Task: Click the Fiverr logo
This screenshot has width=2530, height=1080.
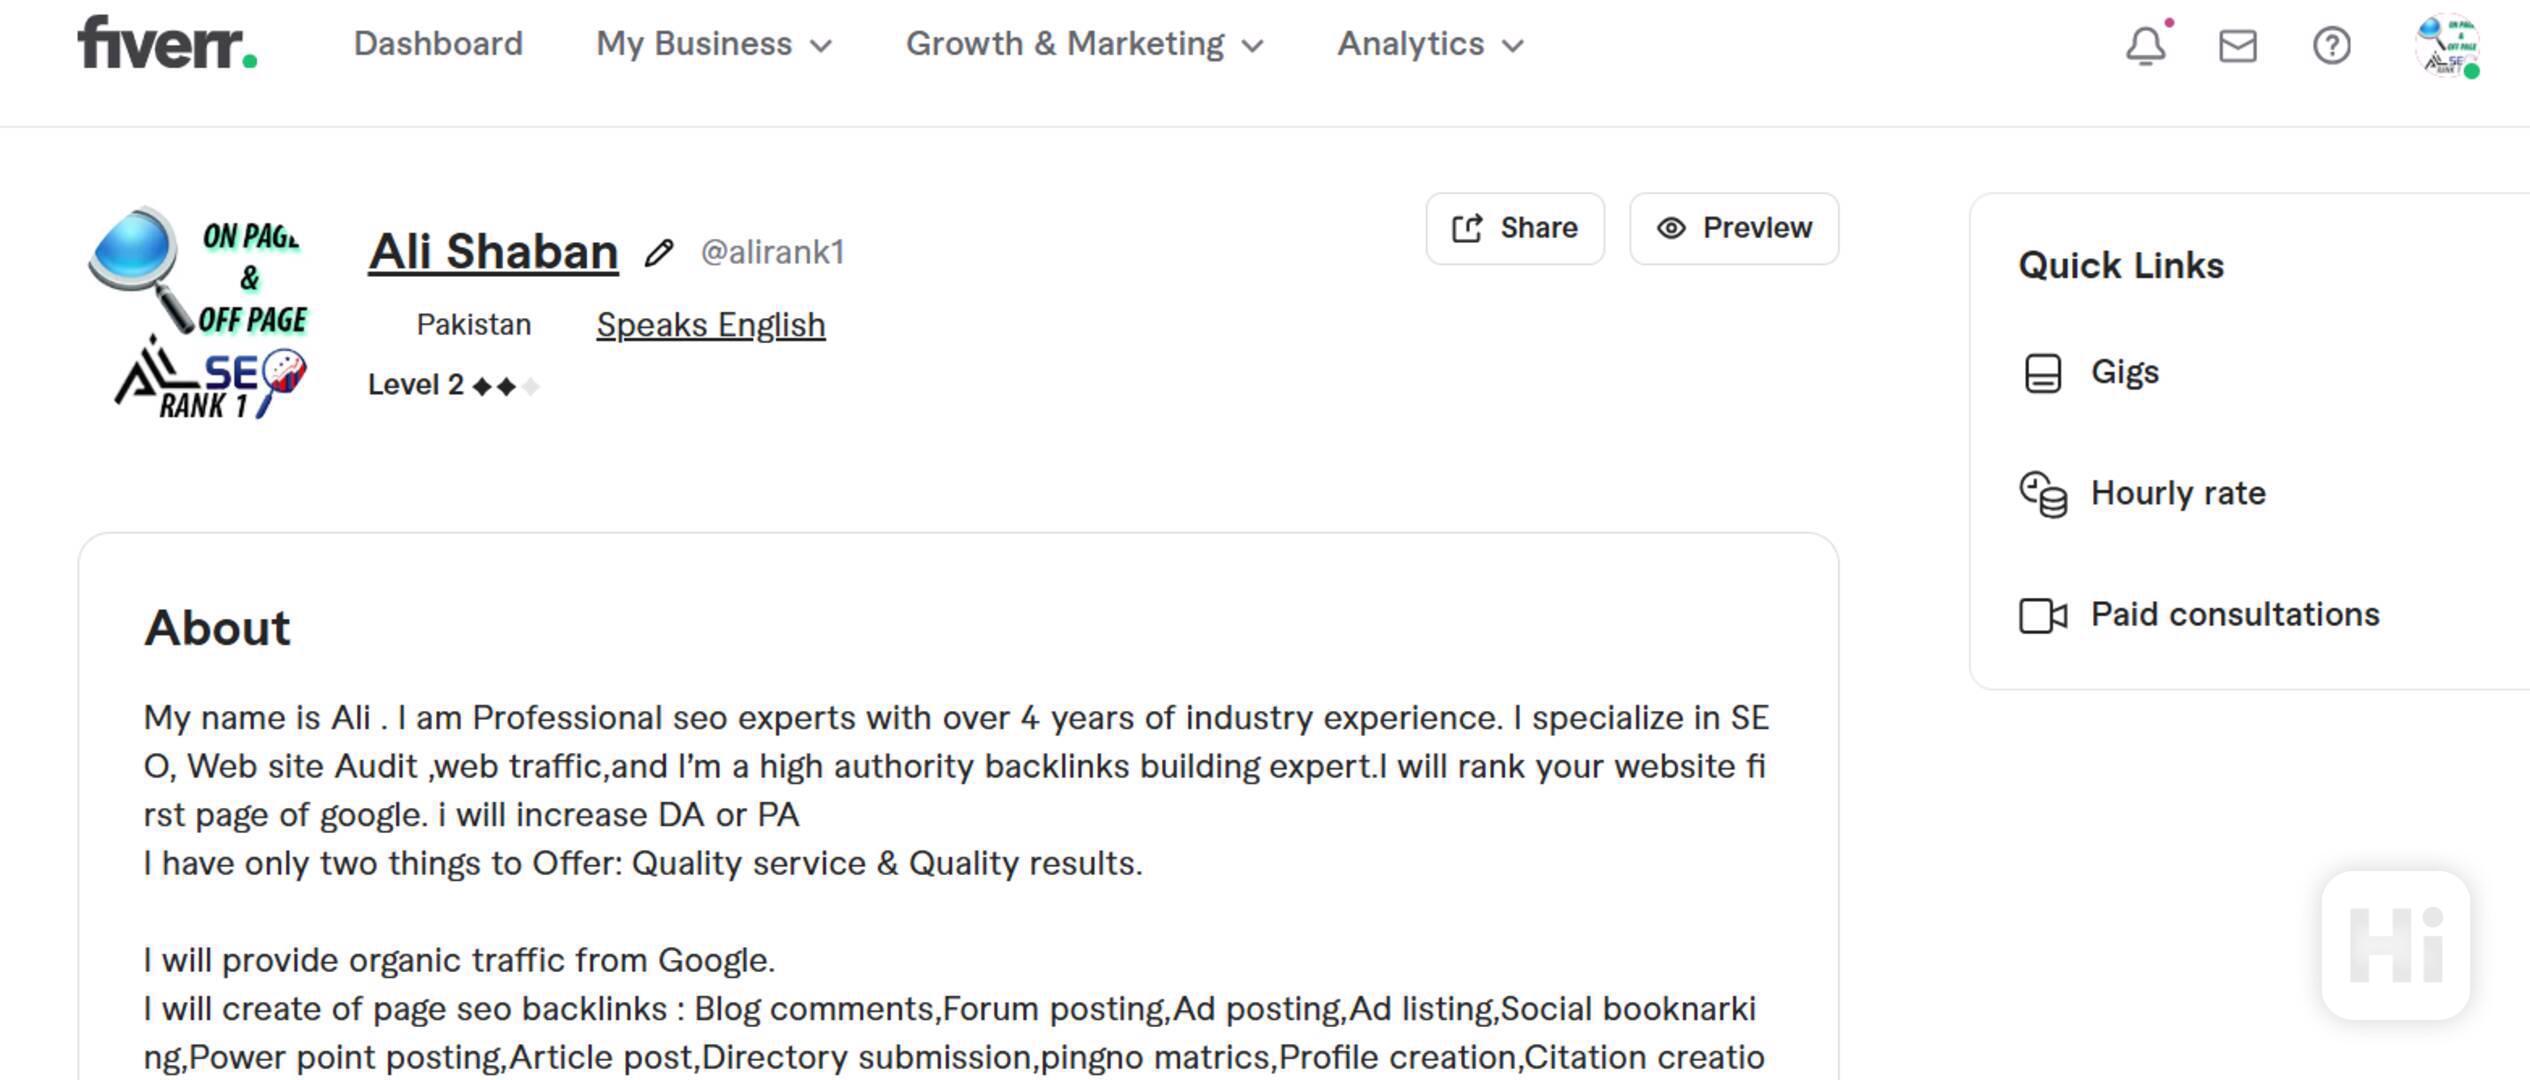Action: pyautogui.click(x=167, y=43)
